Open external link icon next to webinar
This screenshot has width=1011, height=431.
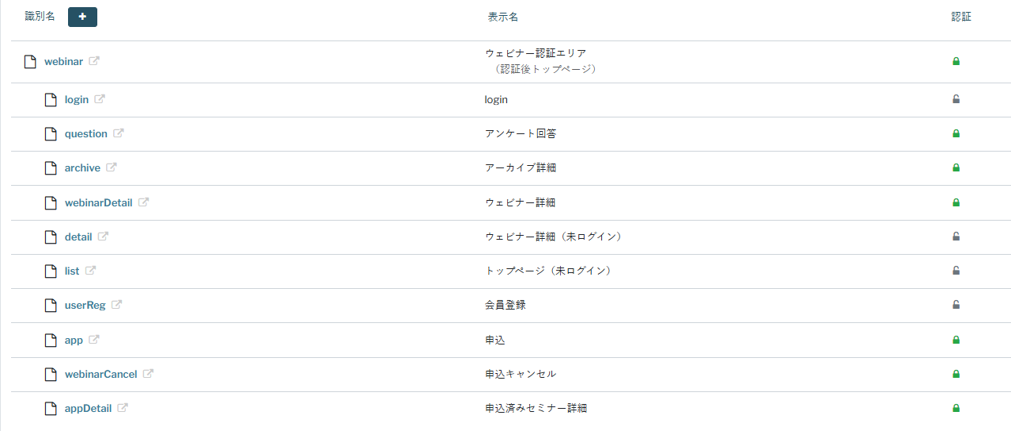[94, 61]
